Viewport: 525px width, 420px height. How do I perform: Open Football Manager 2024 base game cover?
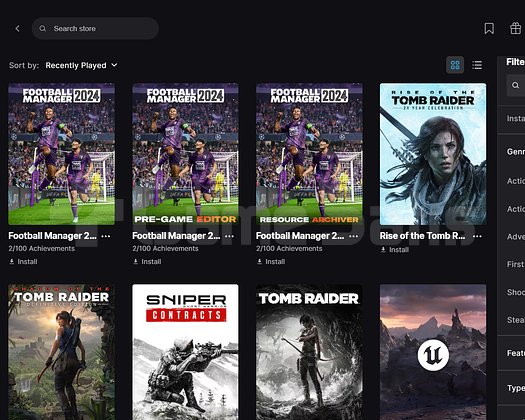click(x=61, y=154)
